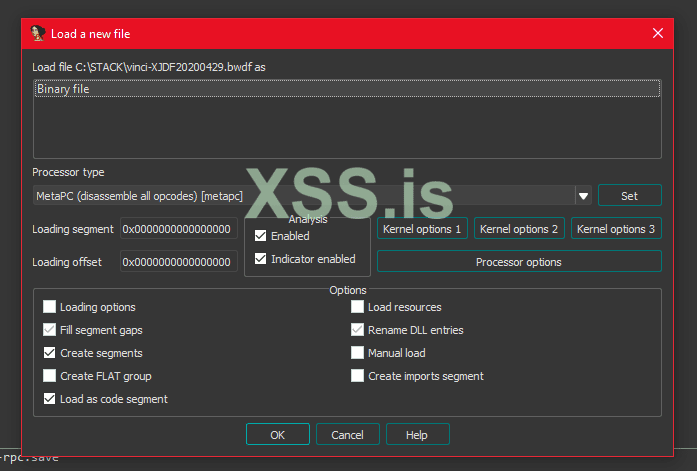Enable the Load resources checkbox
This screenshot has width=697, height=471.
click(357, 307)
